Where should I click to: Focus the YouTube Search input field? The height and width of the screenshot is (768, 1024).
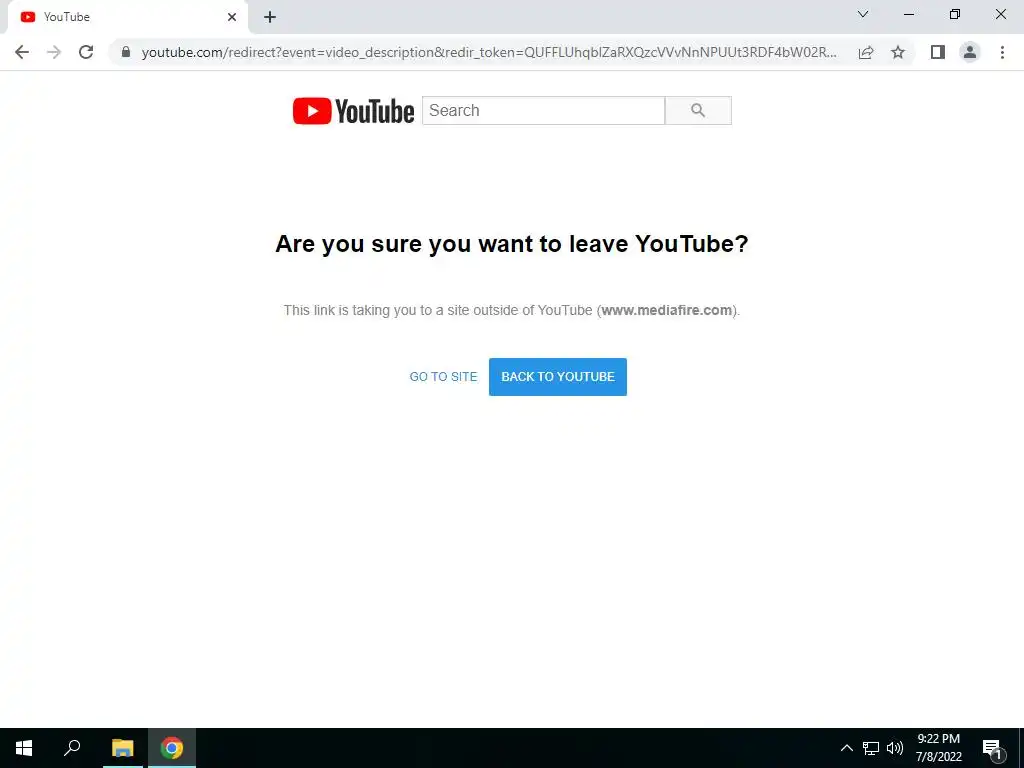pyautogui.click(x=543, y=110)
